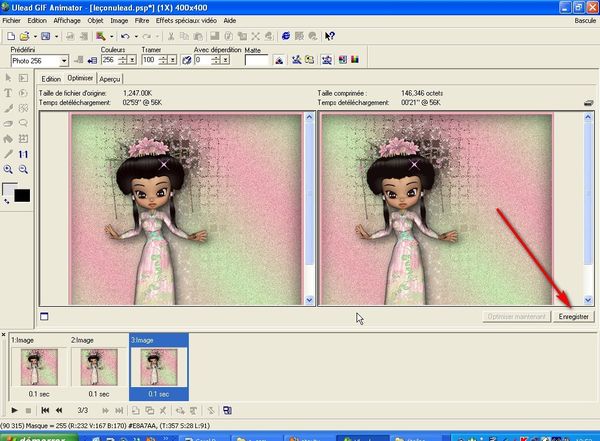This screenshot has width=600, height=441.
Task: Select the Paint brush tool
Action: (x=8, y=108)
